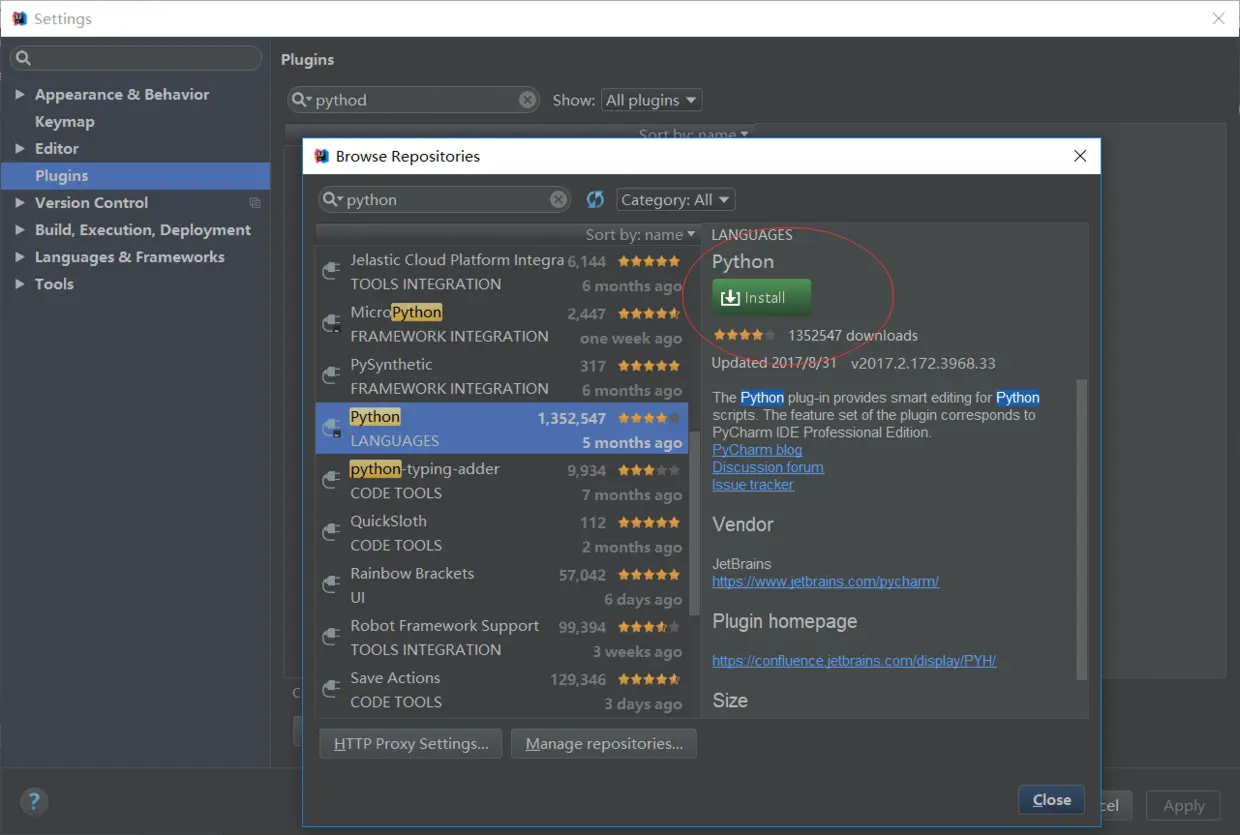Click the Settings window app icon
The height and width of the screenshot is (835, 1240).
pos(18,19)
